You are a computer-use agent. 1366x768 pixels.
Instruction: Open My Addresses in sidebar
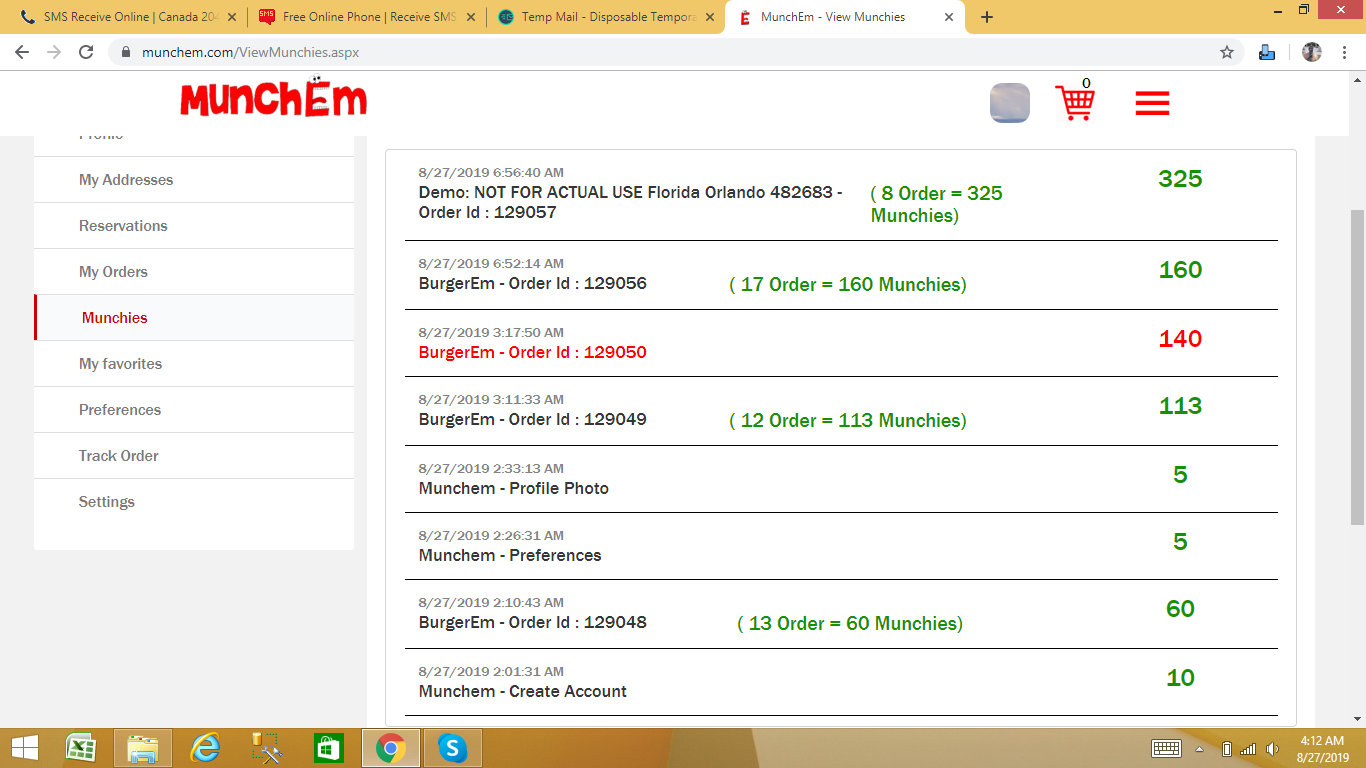point(126,180)
